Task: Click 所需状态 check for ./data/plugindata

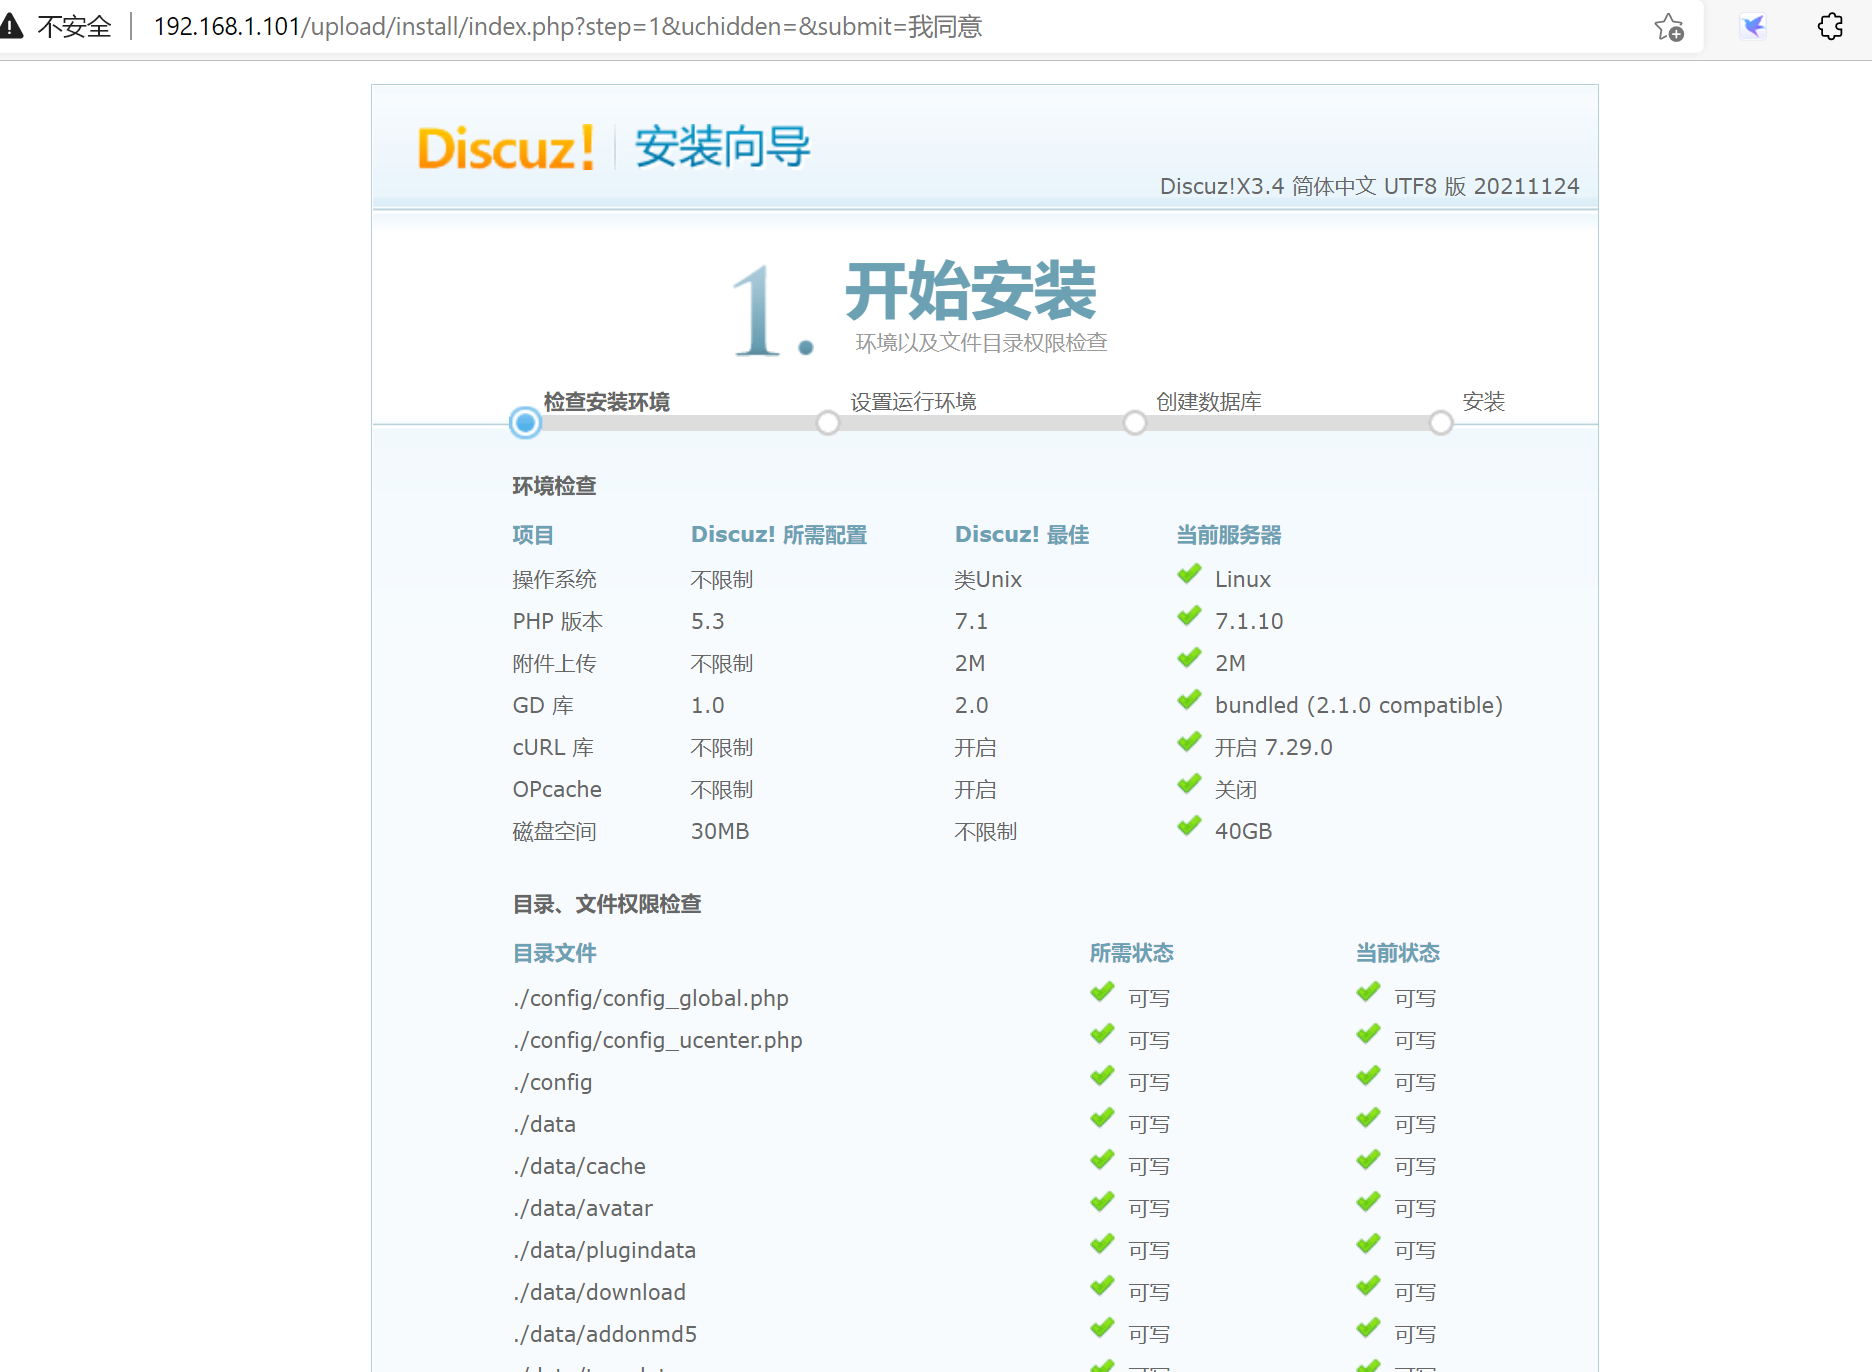Action: [x=1102, y=1245]
